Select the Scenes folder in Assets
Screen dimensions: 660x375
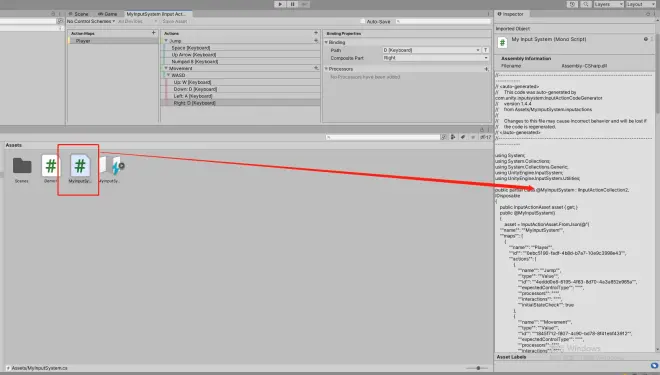coord(22,169)
